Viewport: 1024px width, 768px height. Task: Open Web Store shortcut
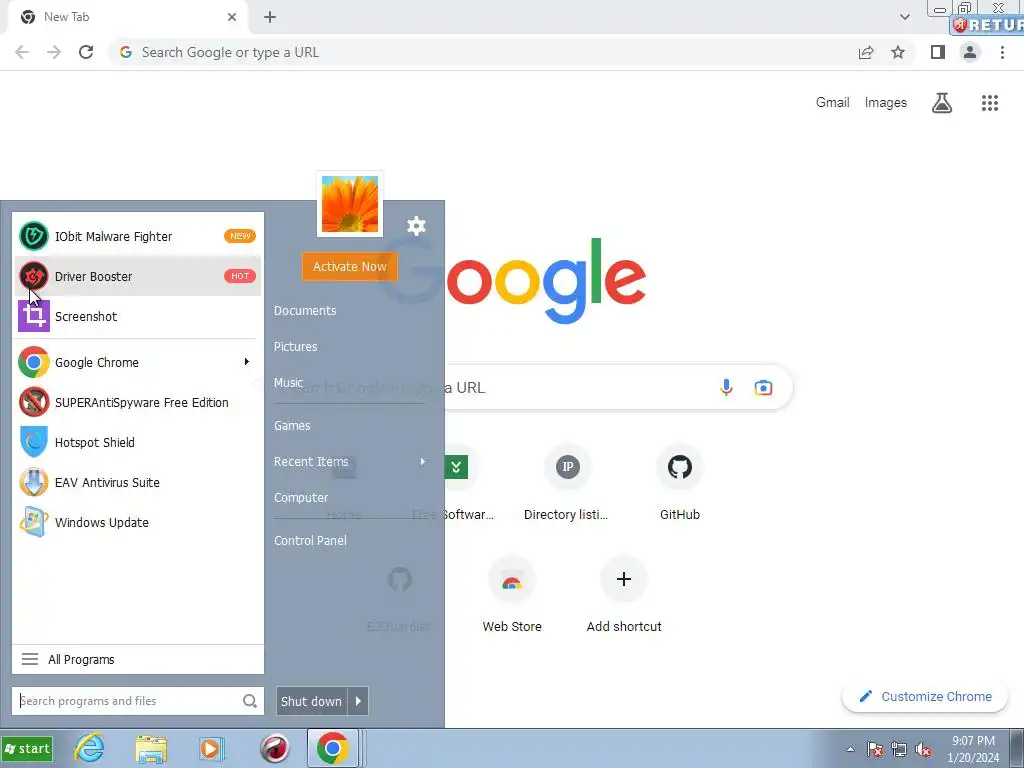point(512,596)
